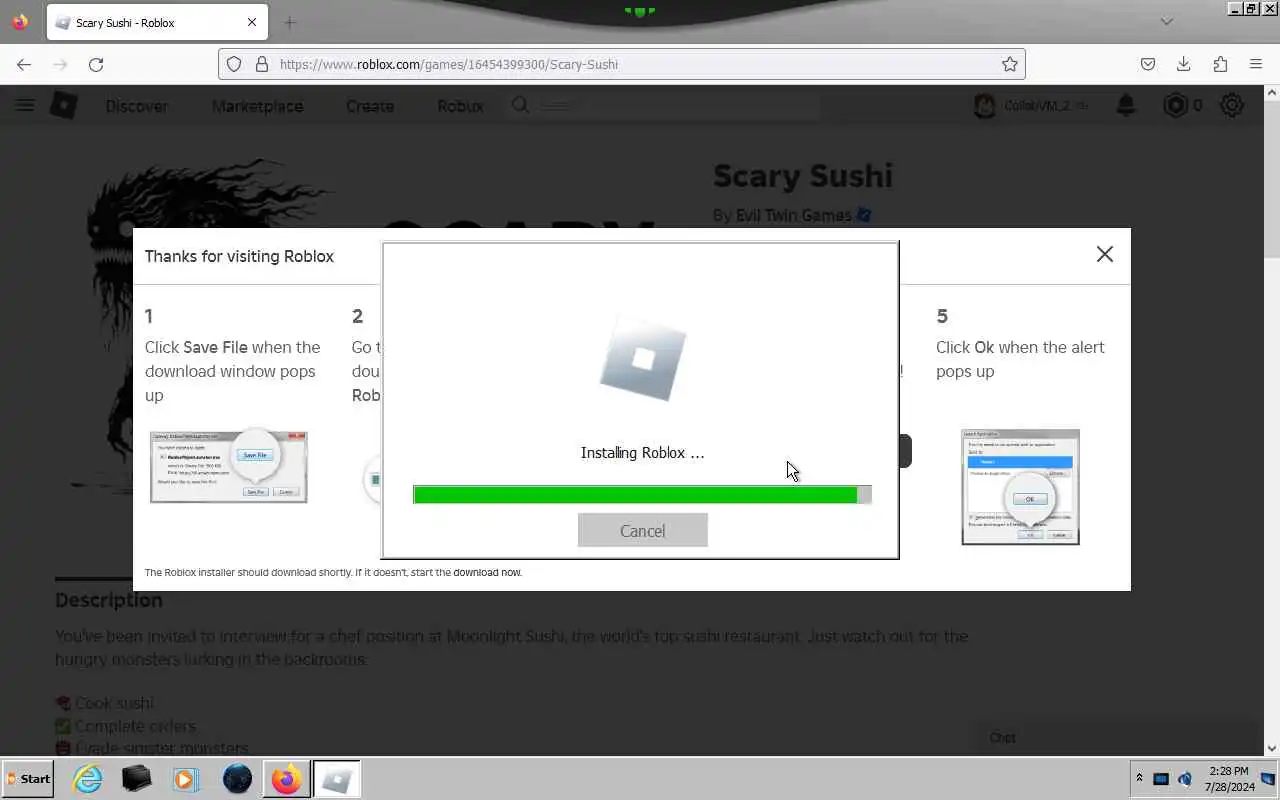The image size is (1280, 800).
Task: Go to Marketplace
Action: coord(257,106)
